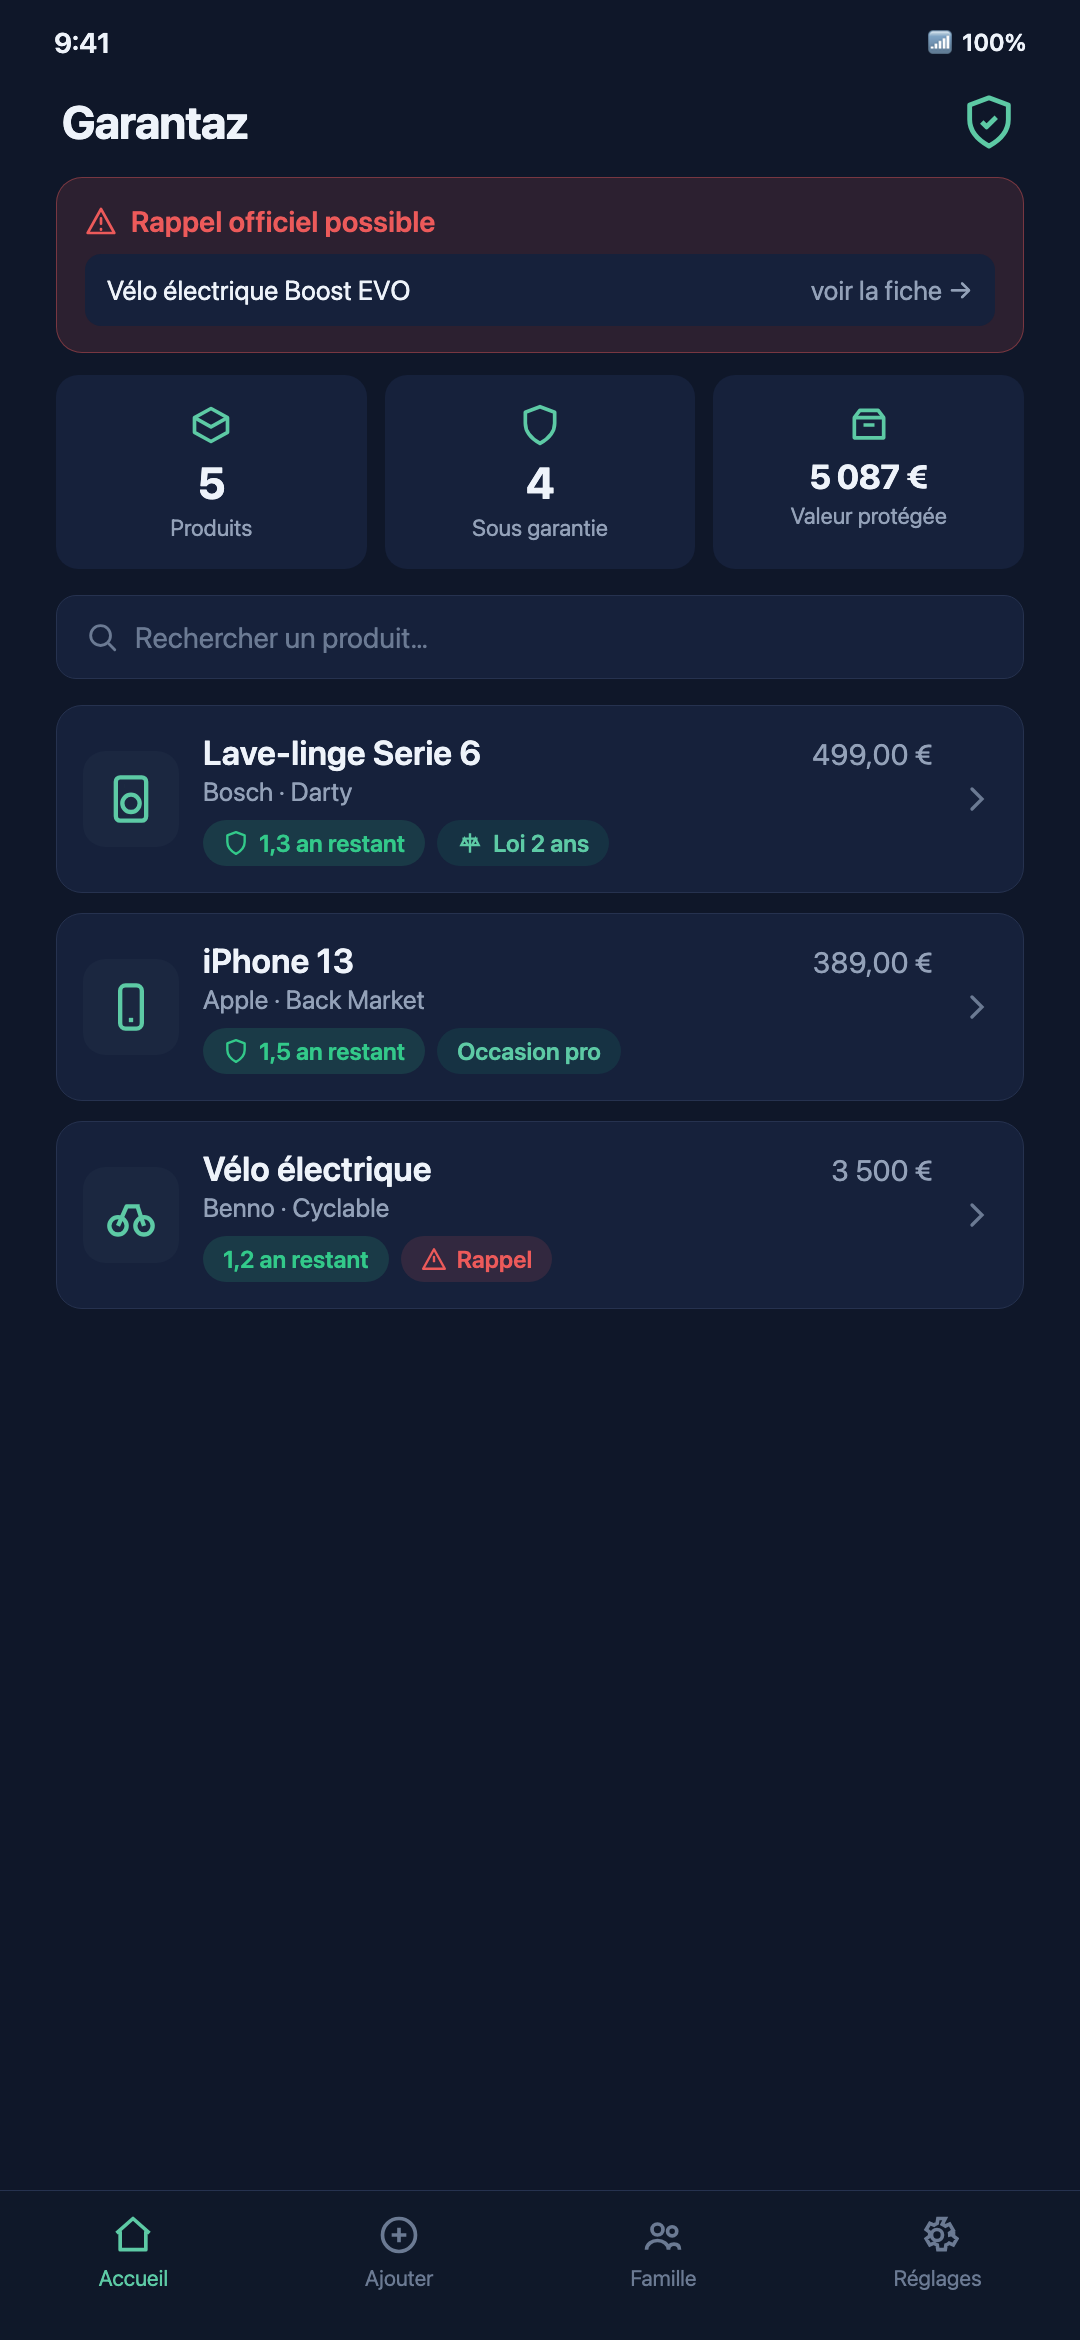Tap the shield checkmark icon in header
This screenshot has width=1080, height=2340.
(x=988, y=122)
